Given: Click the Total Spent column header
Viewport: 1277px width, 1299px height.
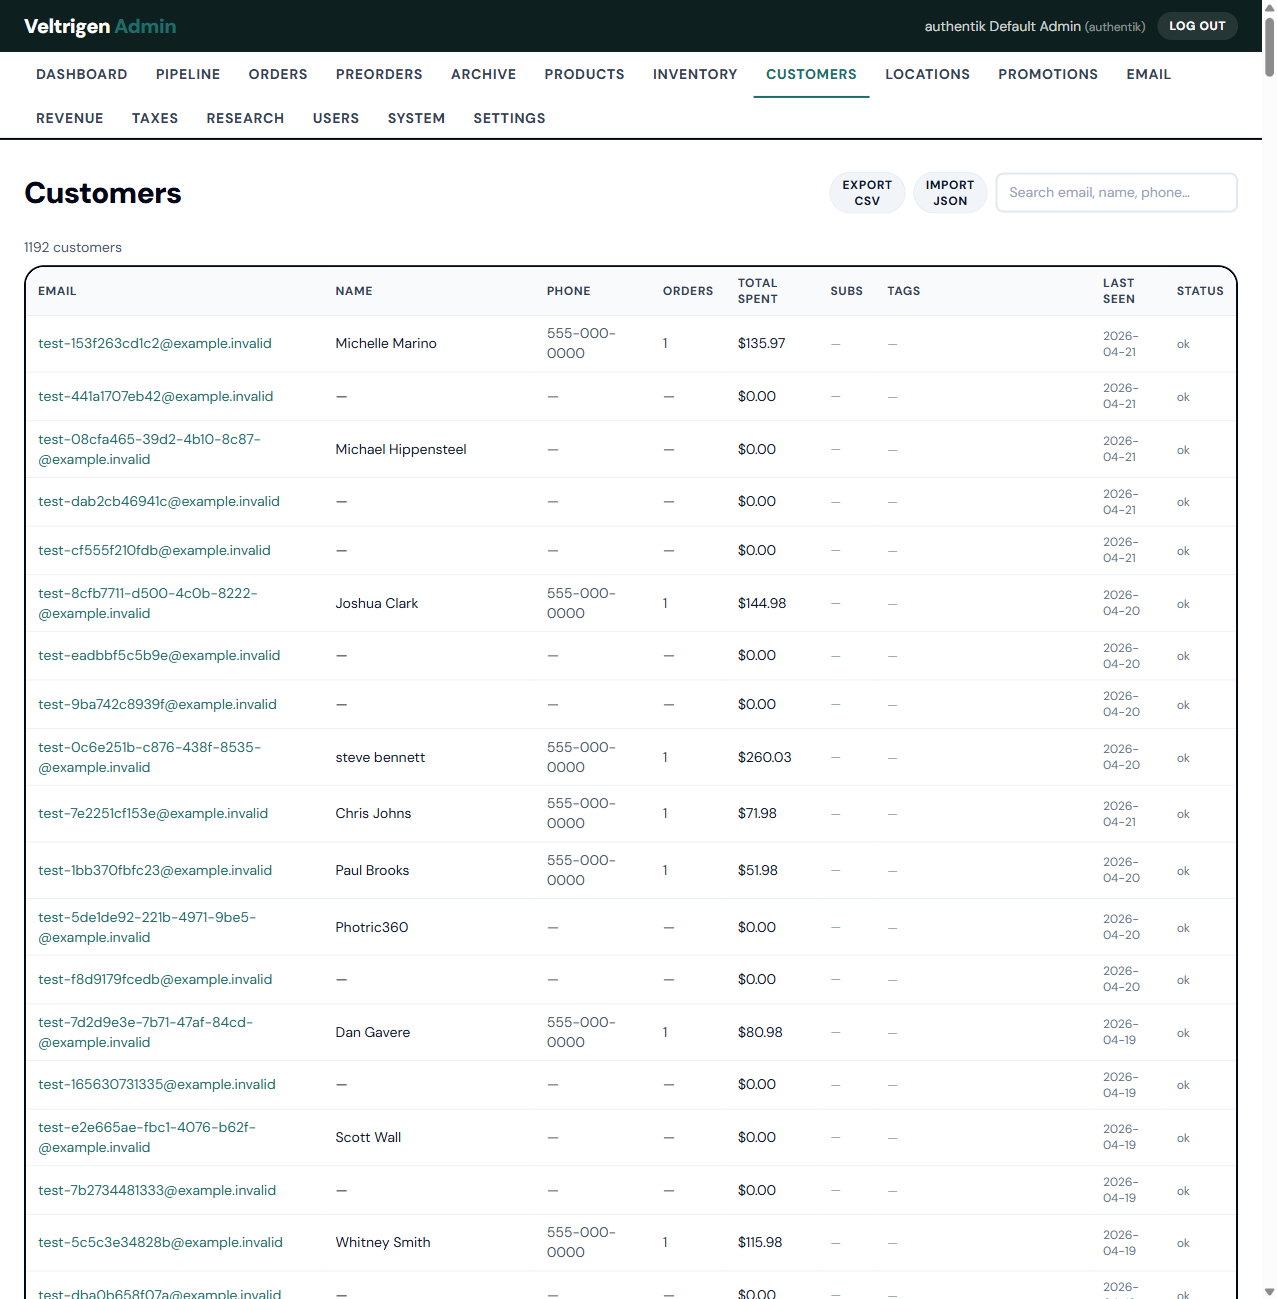Looking at the screenshot, I should (x=758, y=291).
